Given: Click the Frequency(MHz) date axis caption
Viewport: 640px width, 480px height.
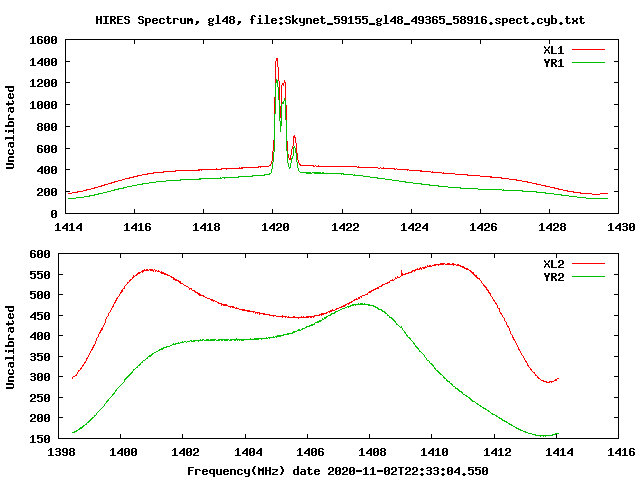Looking at the screenshot, I should pos(338,471).
